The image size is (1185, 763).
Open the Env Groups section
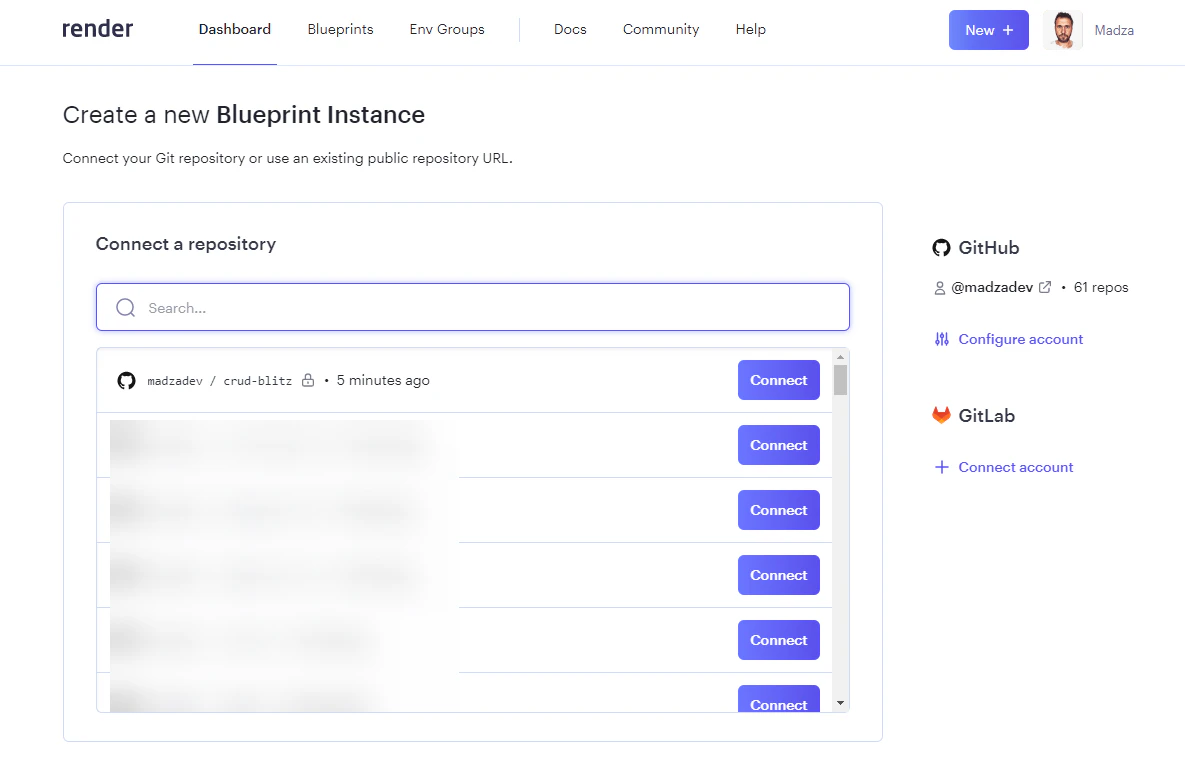(x=446, y=30)
